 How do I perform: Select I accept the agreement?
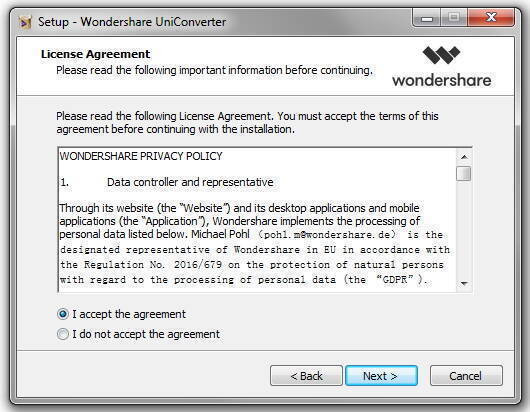tap(63, 314)
